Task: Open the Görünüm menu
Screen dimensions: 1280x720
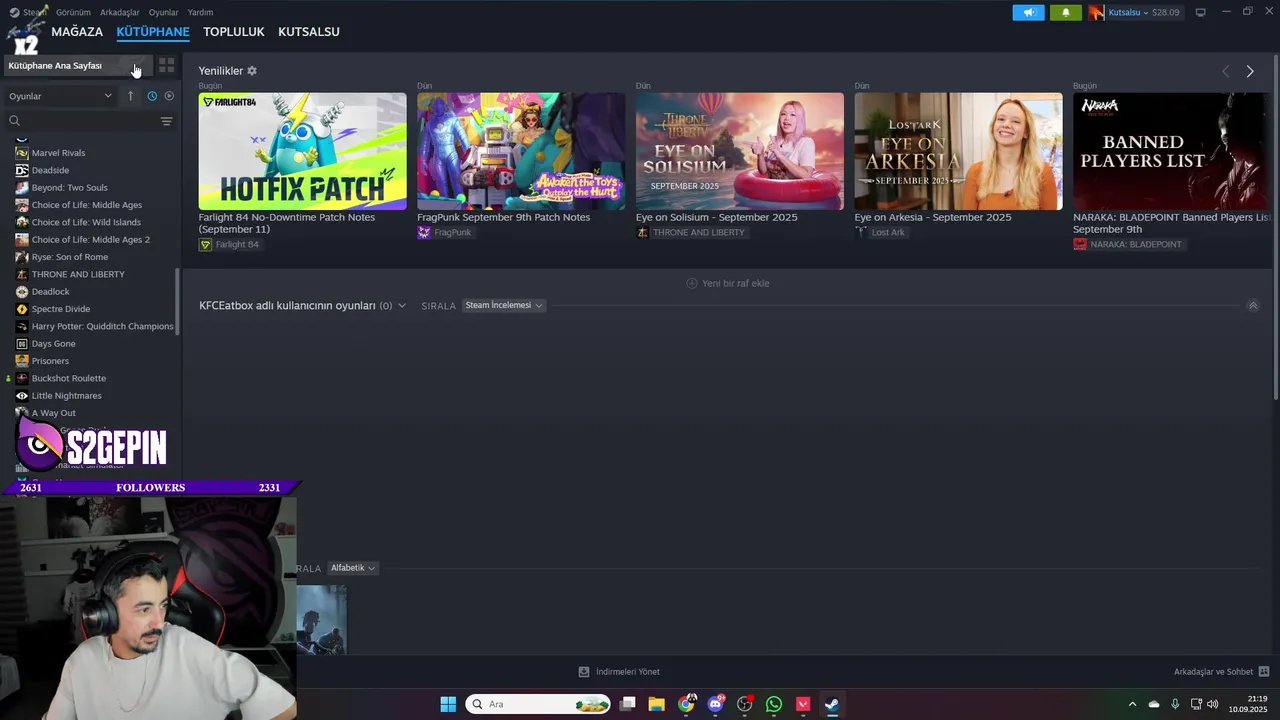Action: 73,12
